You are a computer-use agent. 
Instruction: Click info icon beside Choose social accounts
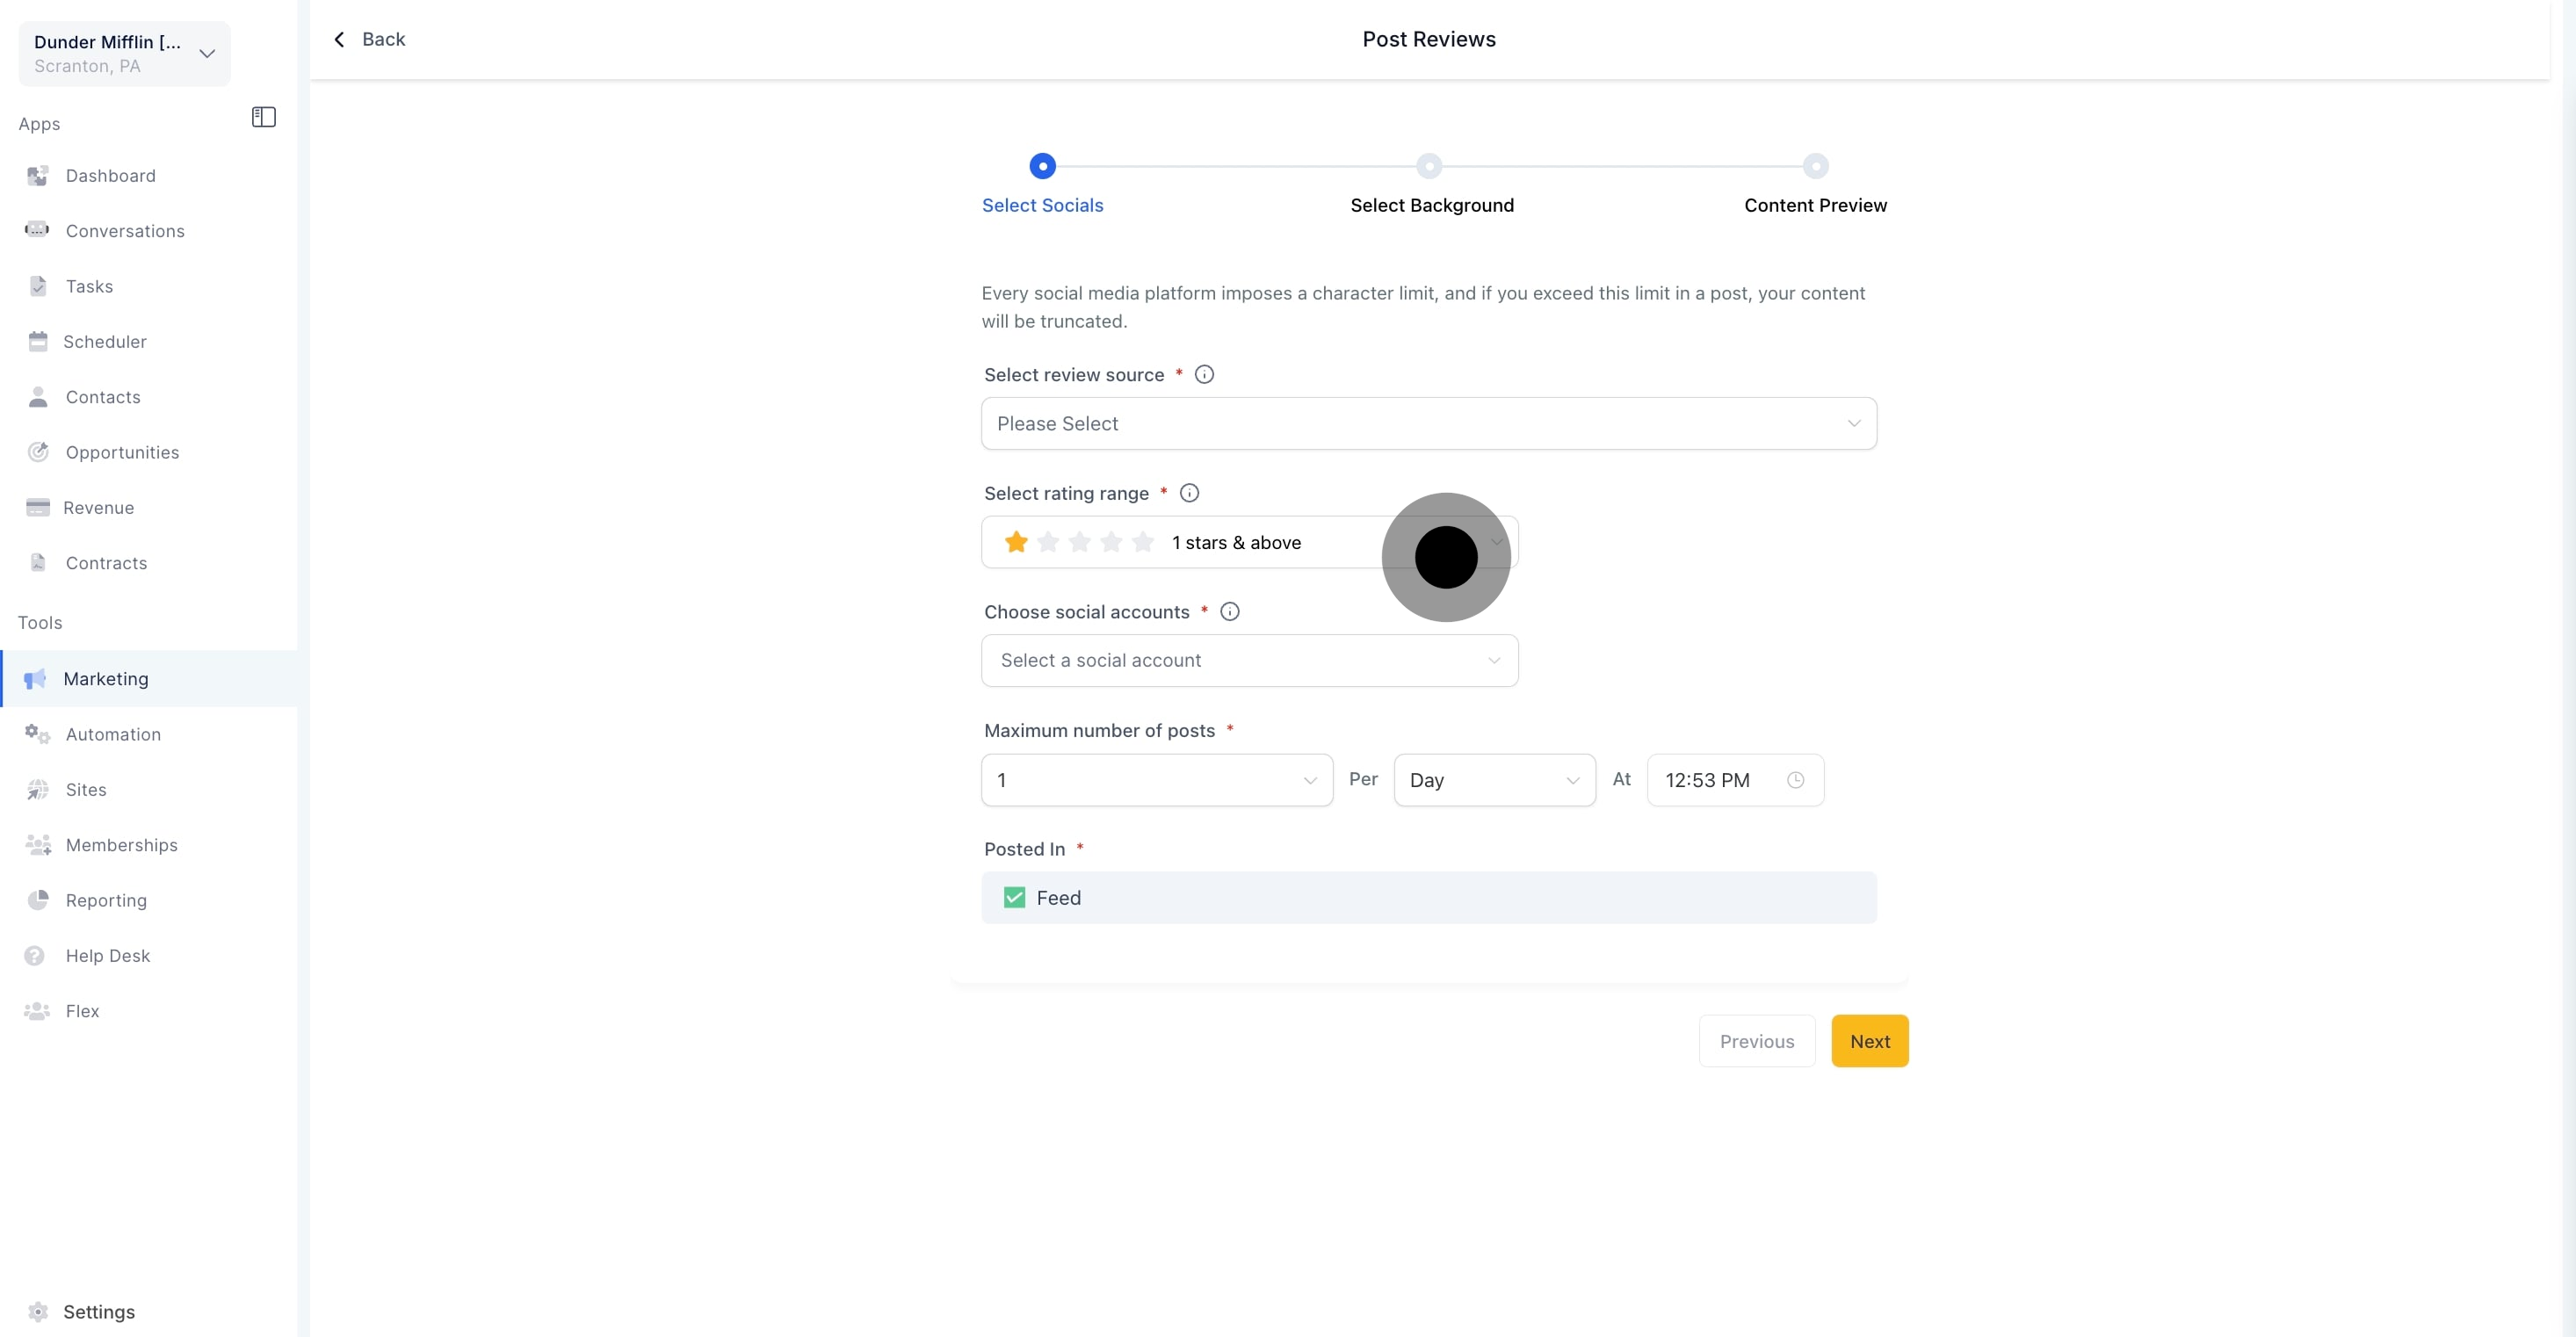(1230, 611)
